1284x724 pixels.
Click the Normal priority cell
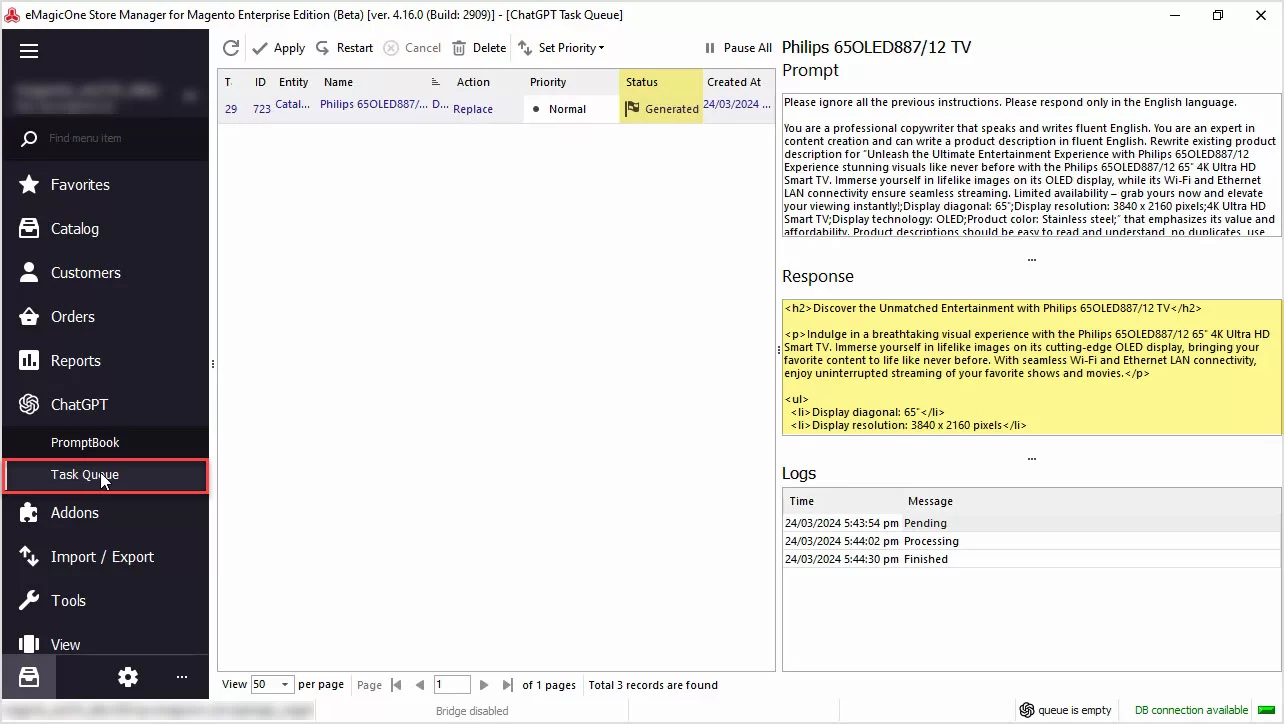point(571,109)
